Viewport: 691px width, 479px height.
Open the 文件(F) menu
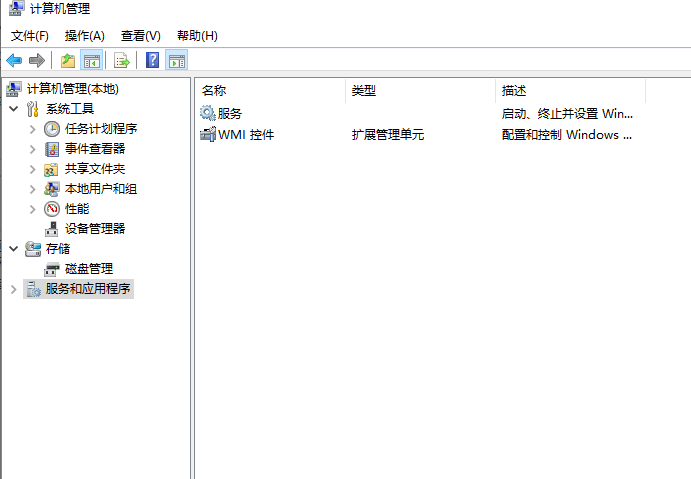click(30, 36)
